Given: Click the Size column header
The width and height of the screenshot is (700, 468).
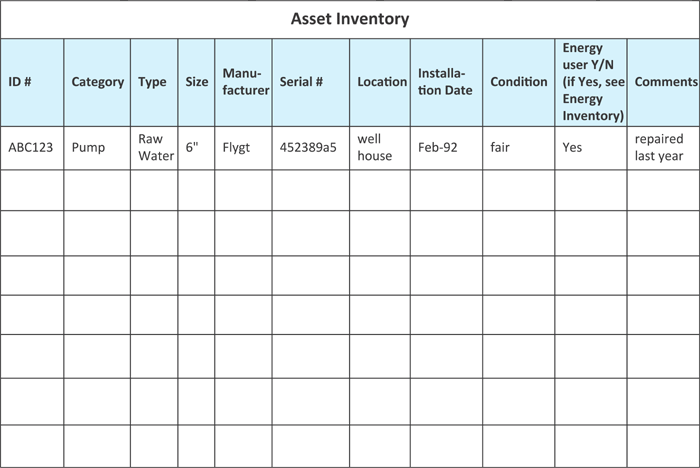Looking at the screenshot, I should (x=196, y=82).
